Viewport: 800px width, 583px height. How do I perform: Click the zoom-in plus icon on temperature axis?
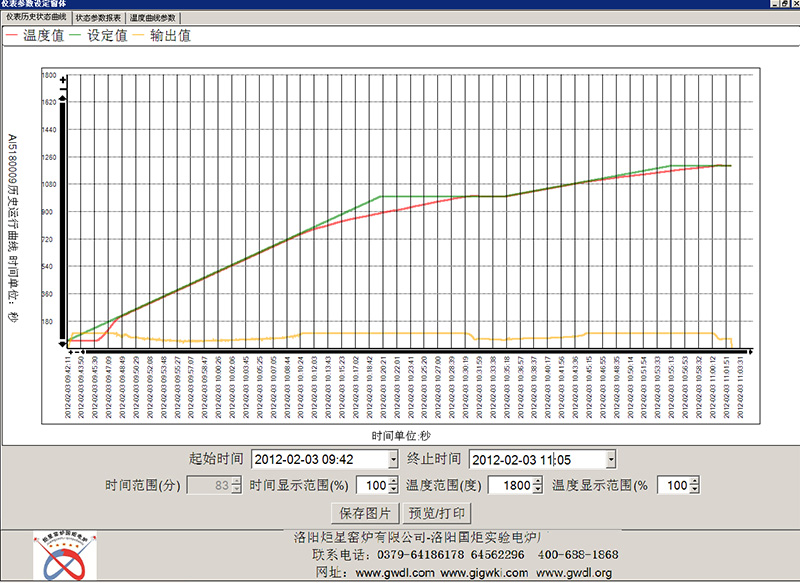(61, 78)
